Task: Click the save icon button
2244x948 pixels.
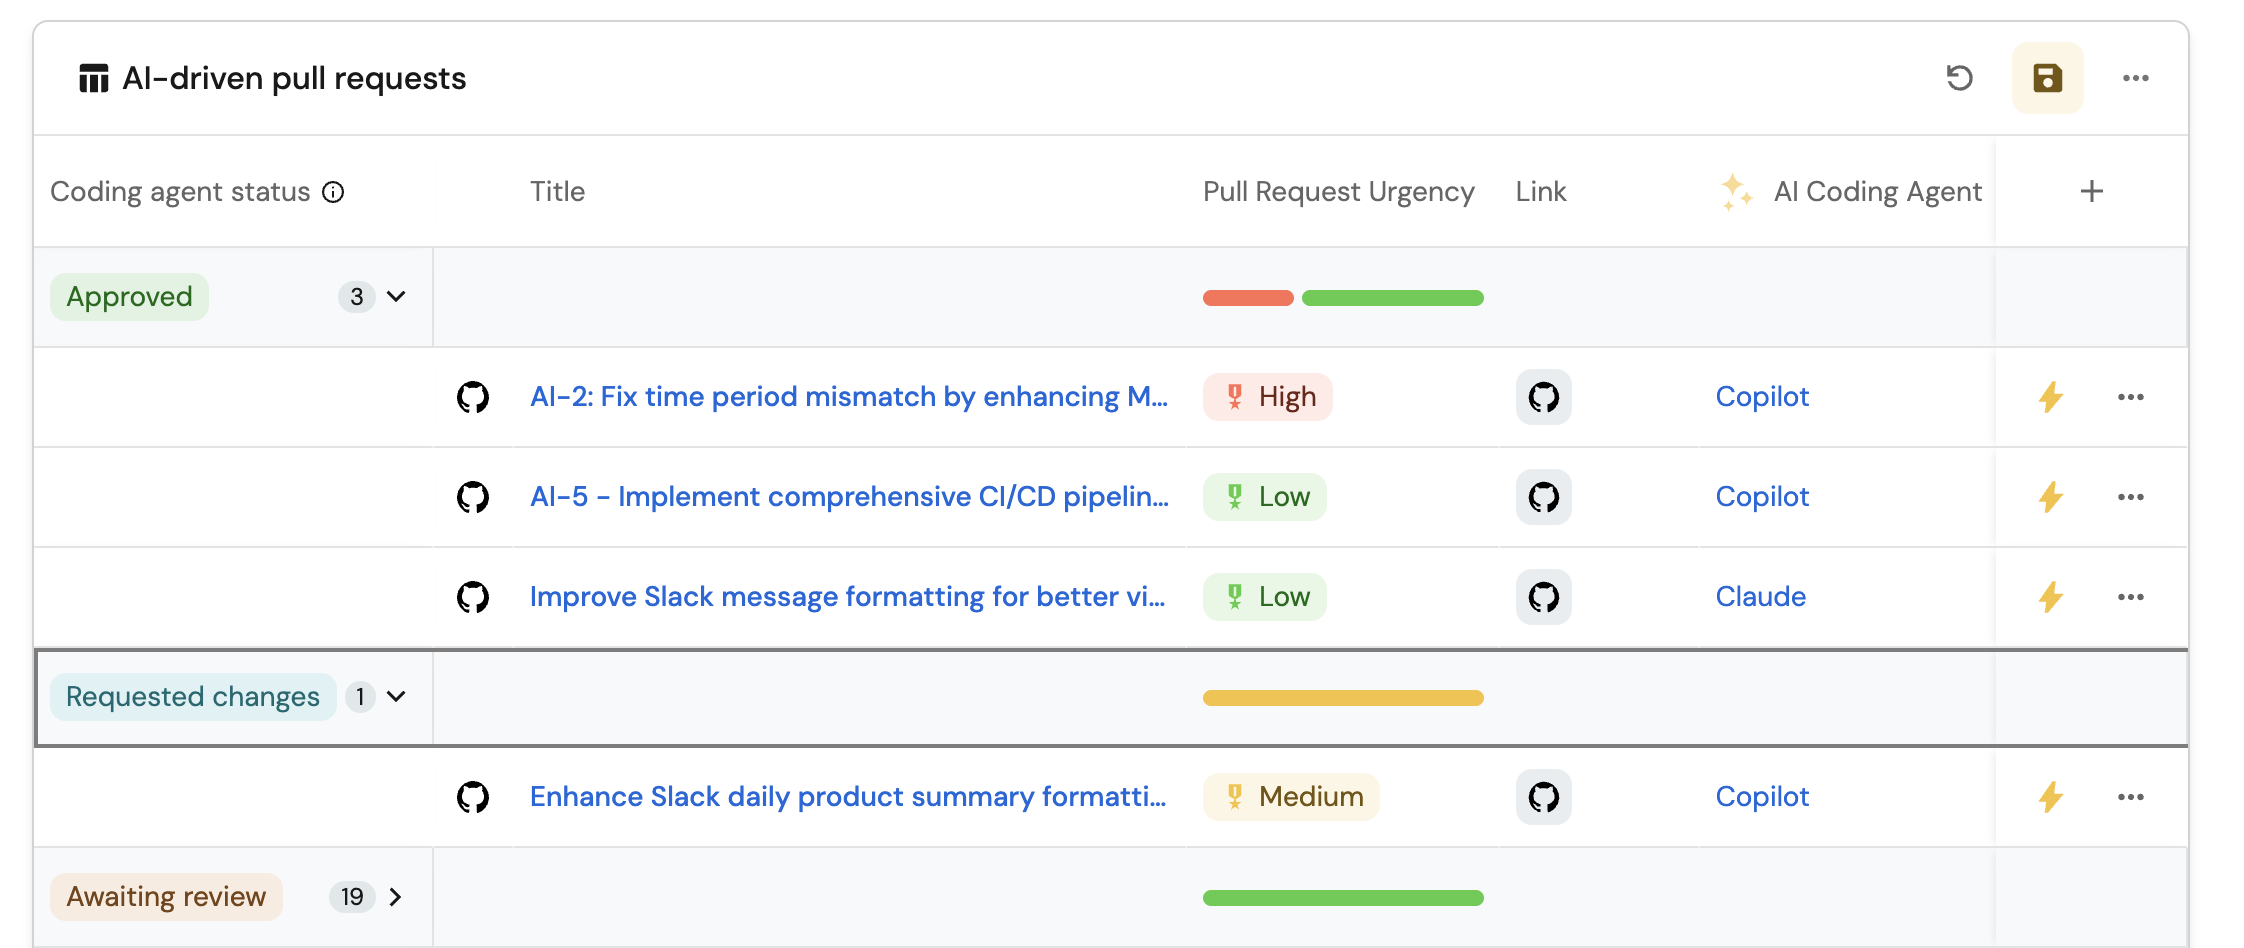Action: pyautogui.click(x=2047, y=78)
